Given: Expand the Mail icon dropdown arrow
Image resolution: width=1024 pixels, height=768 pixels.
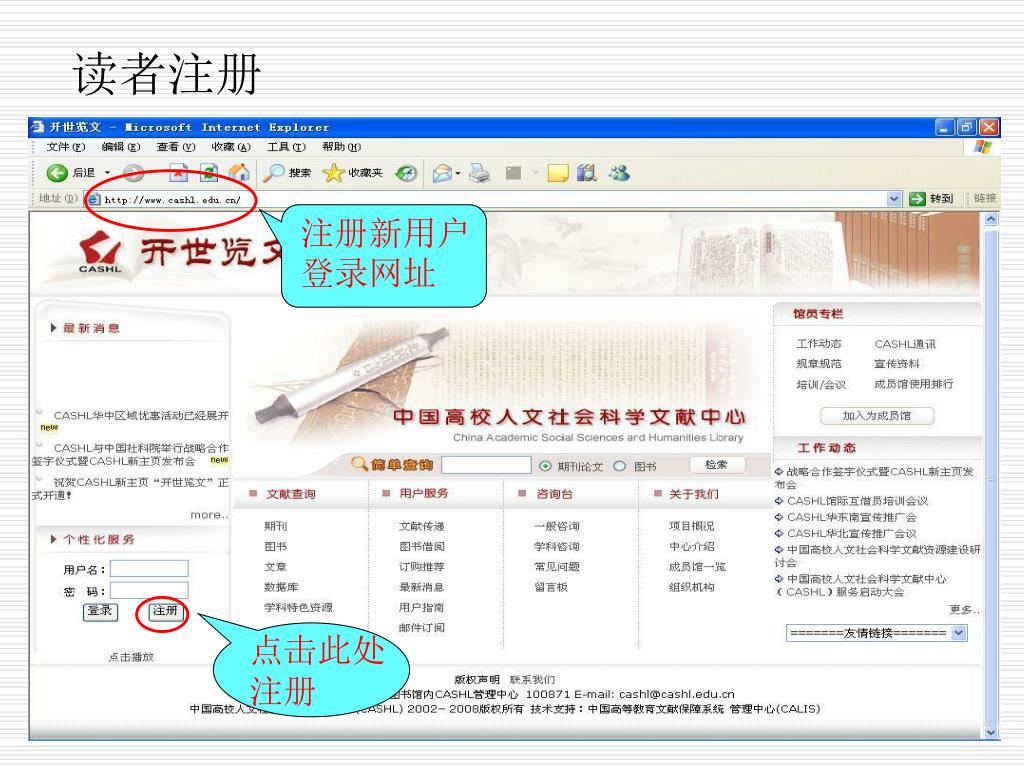Looking at the screenshot, I should (458, 174).
